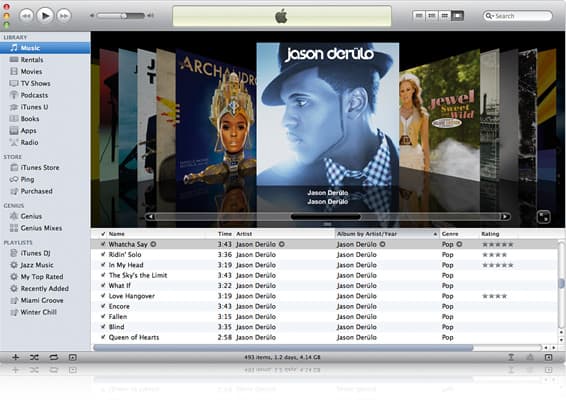The image size is (566, 405).
Task: Toggle shuffle at bottom bar
Action: pos(34,357)
